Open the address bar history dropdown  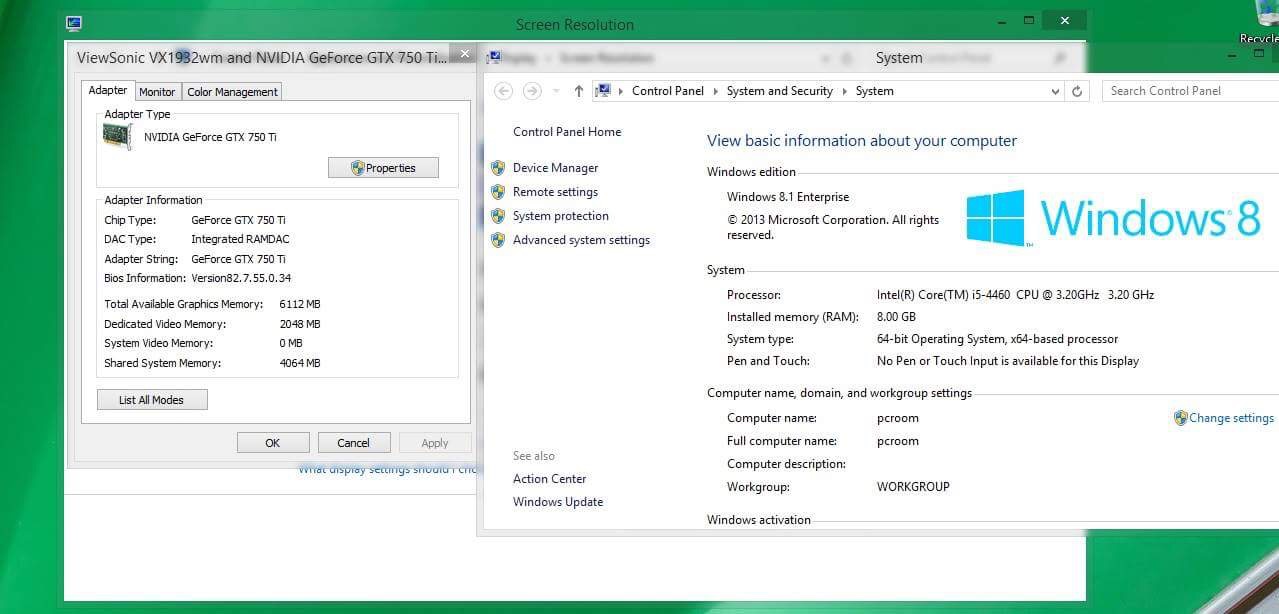1055,91
